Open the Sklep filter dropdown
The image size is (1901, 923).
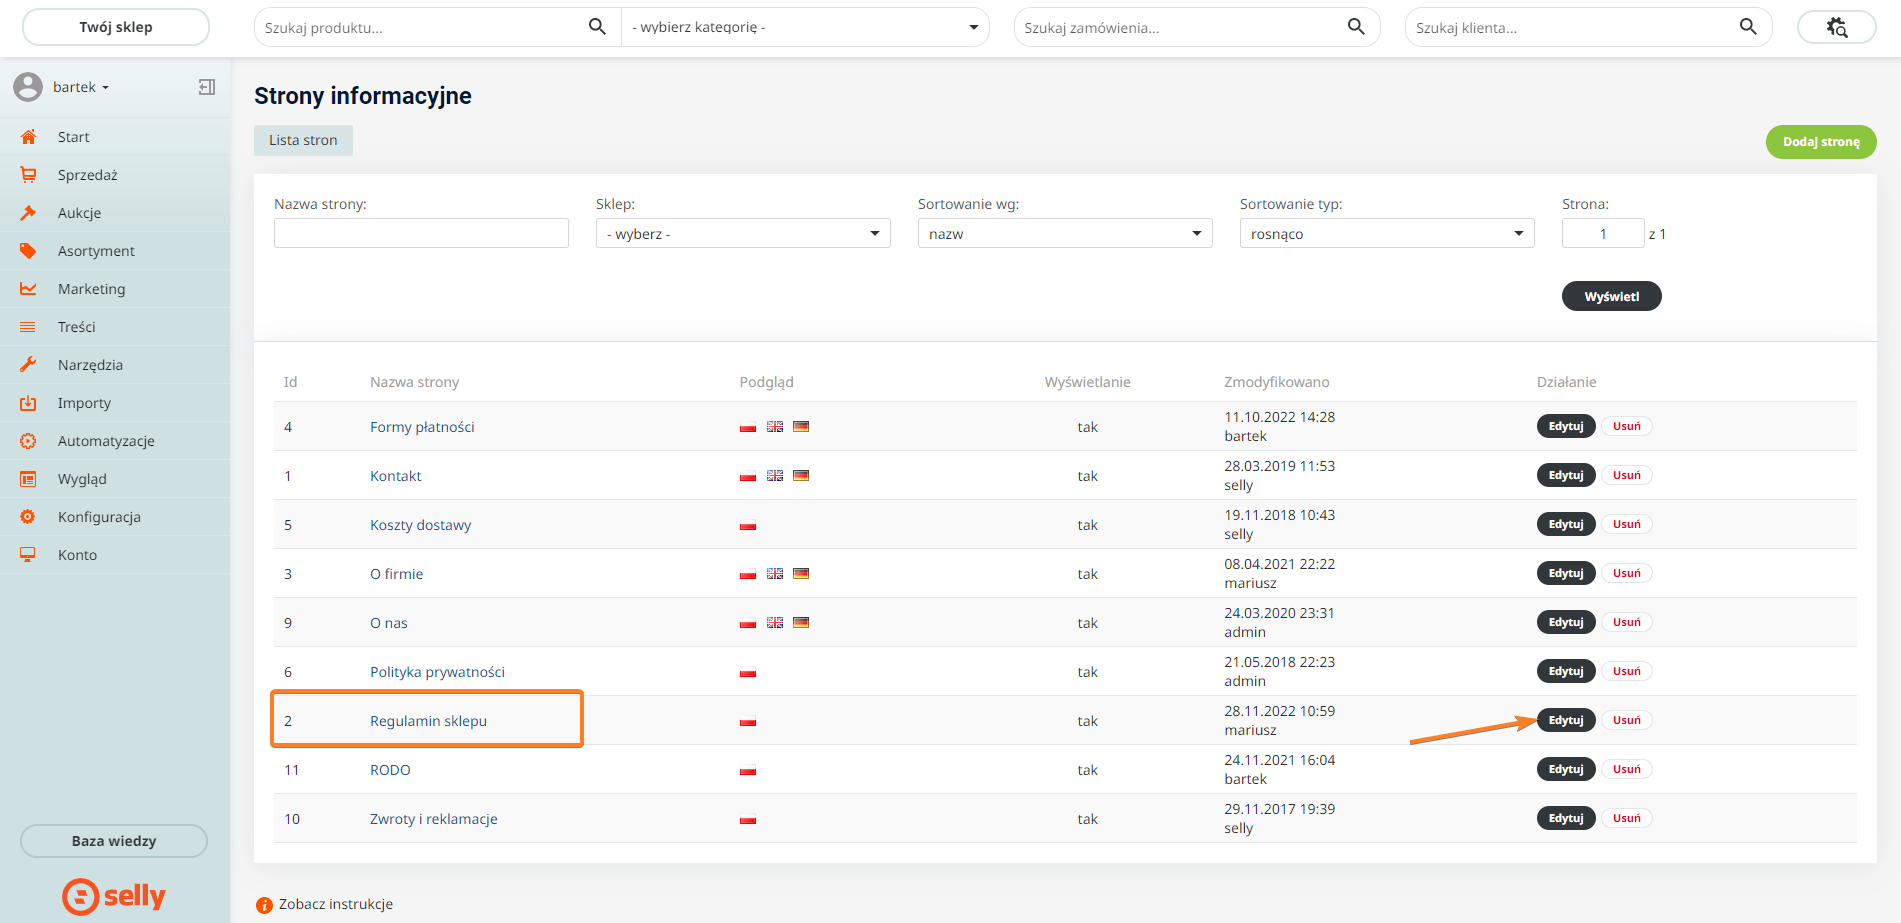point(742,234)
